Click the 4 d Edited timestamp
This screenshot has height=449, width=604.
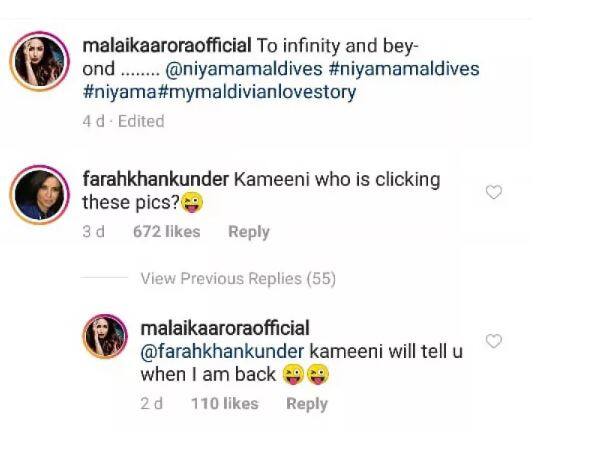pos(123,121)
